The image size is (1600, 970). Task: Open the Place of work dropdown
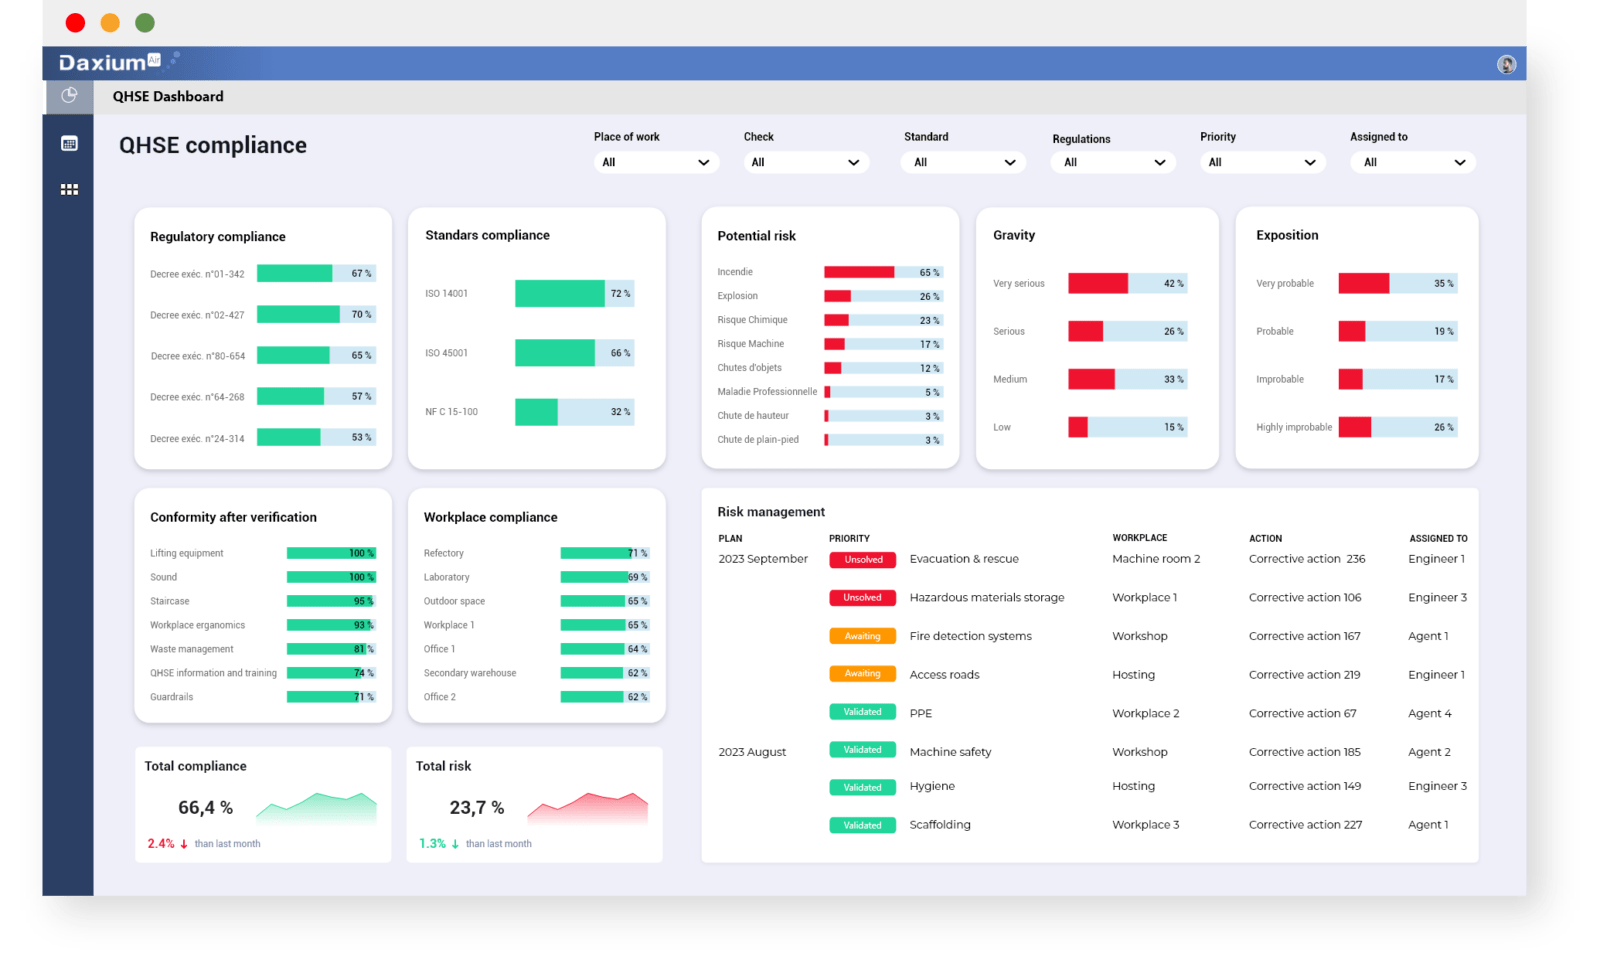(x=657, y=162)
